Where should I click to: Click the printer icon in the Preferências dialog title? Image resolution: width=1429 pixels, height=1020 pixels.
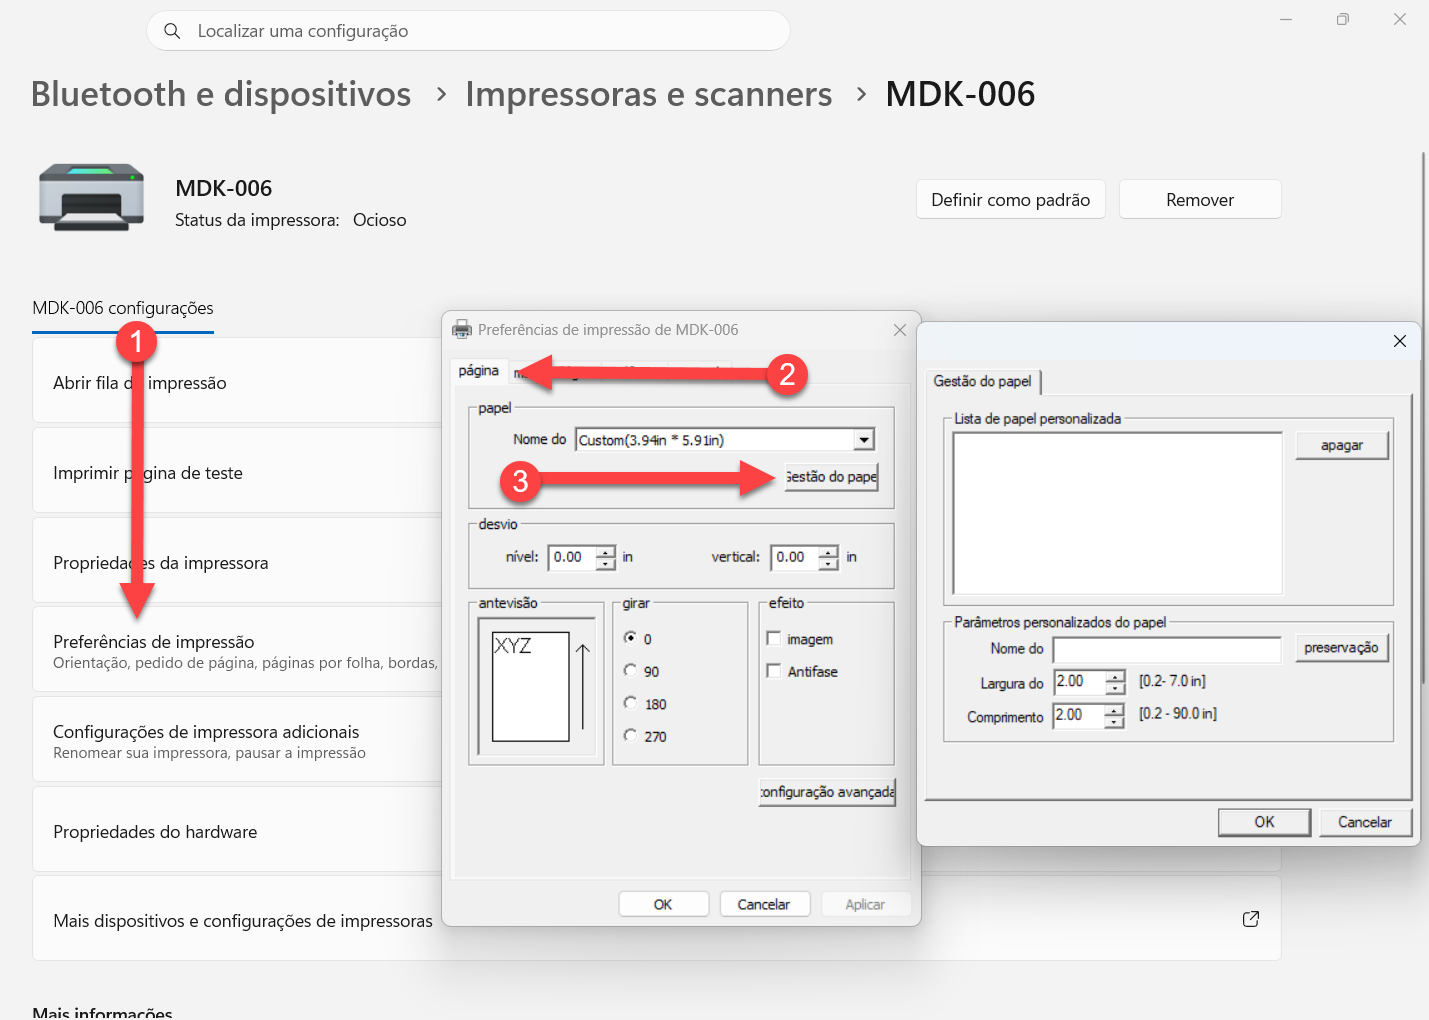coord(462,330)
